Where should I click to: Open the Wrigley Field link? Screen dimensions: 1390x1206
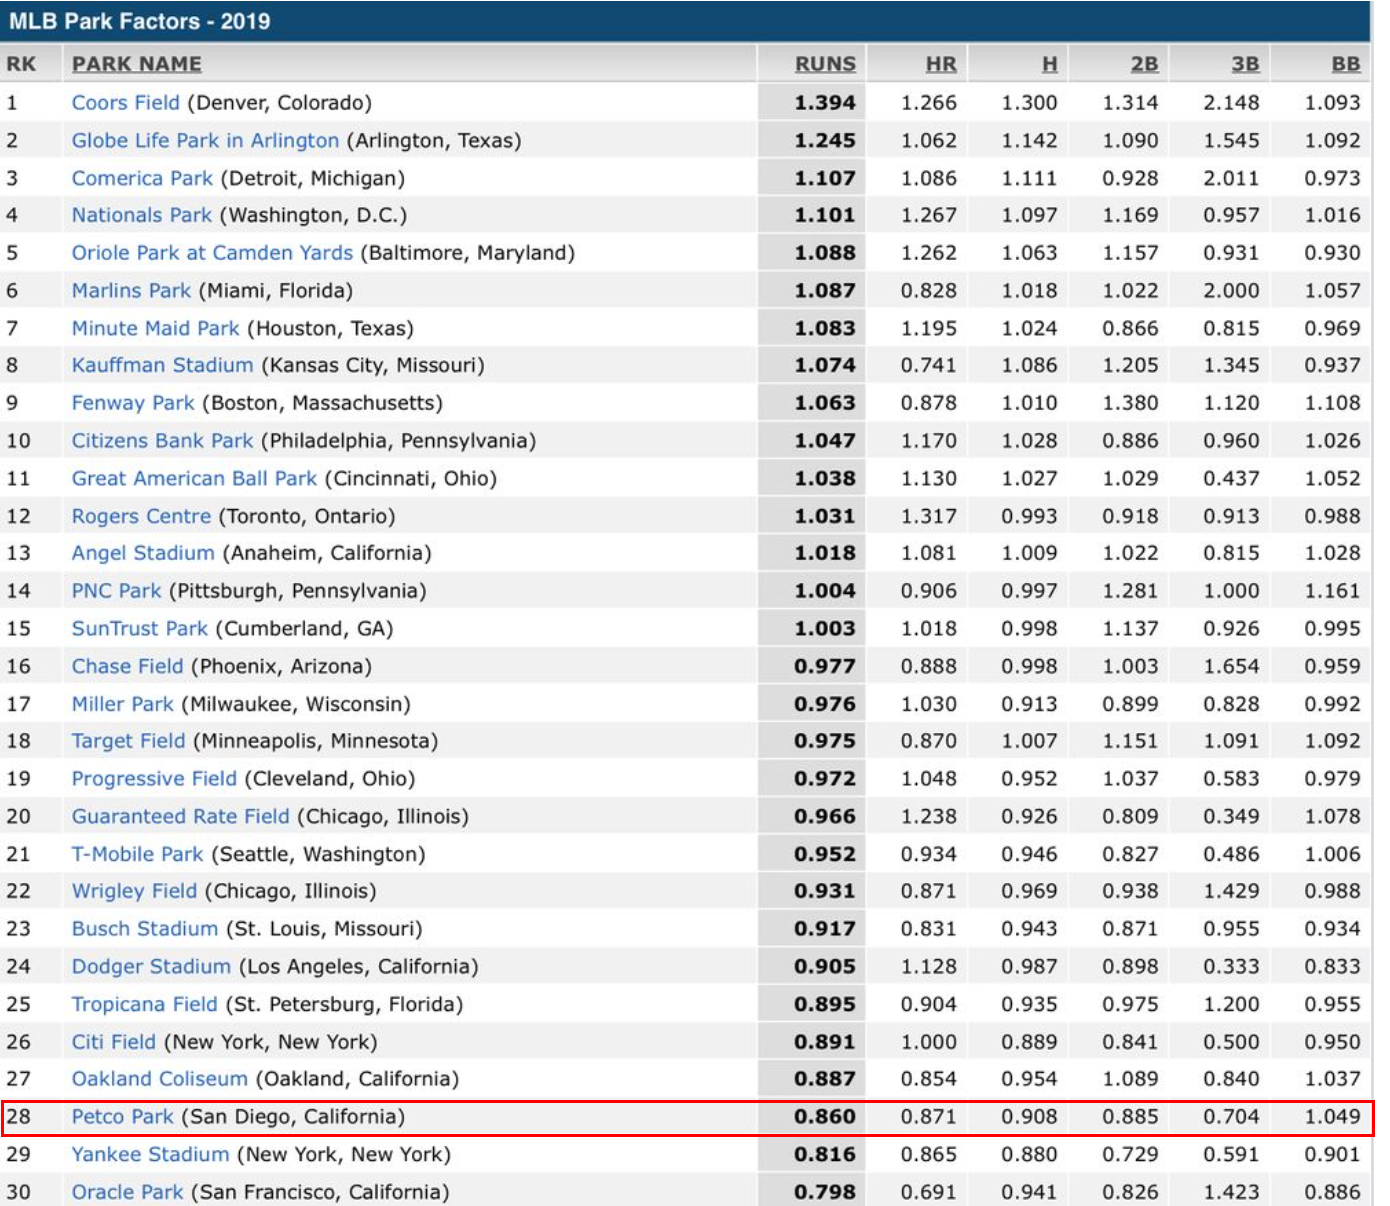click(134, 891)
